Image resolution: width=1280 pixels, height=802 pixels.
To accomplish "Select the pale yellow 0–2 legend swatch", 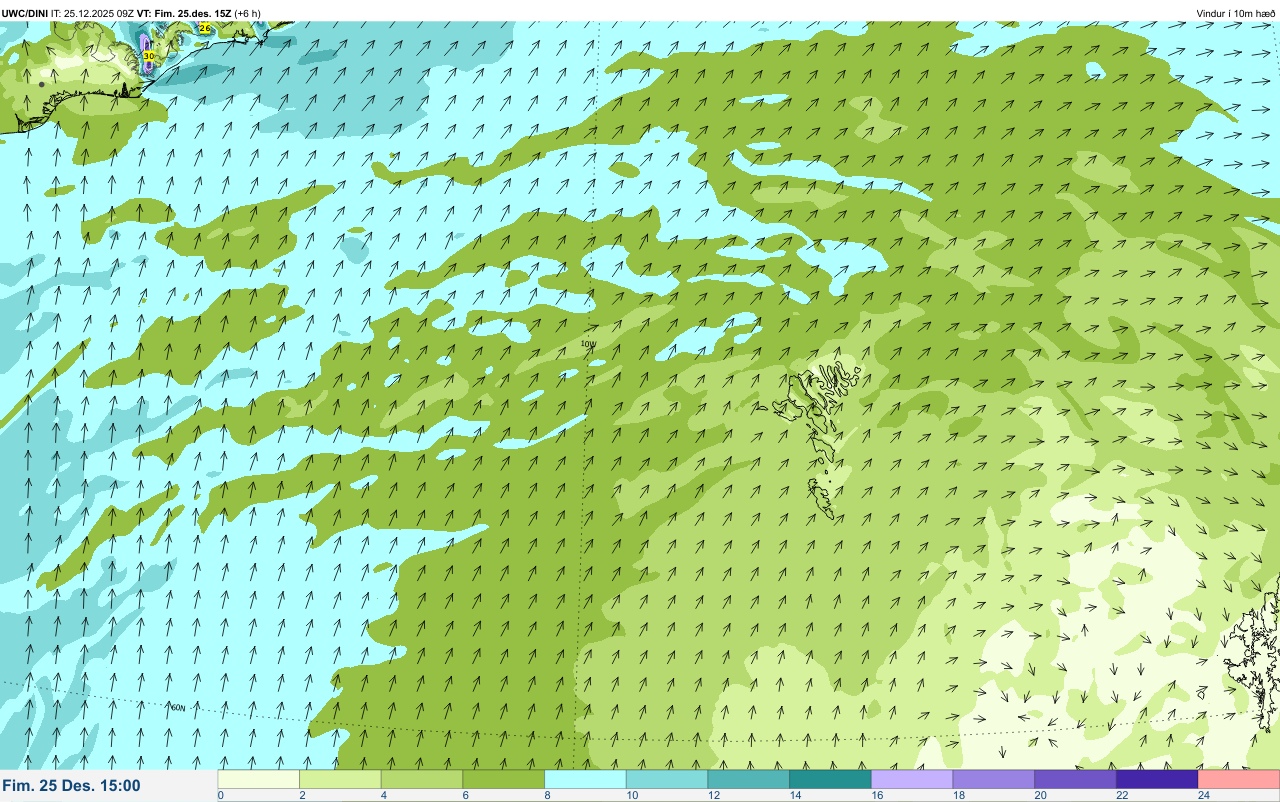I will [259, 779].
